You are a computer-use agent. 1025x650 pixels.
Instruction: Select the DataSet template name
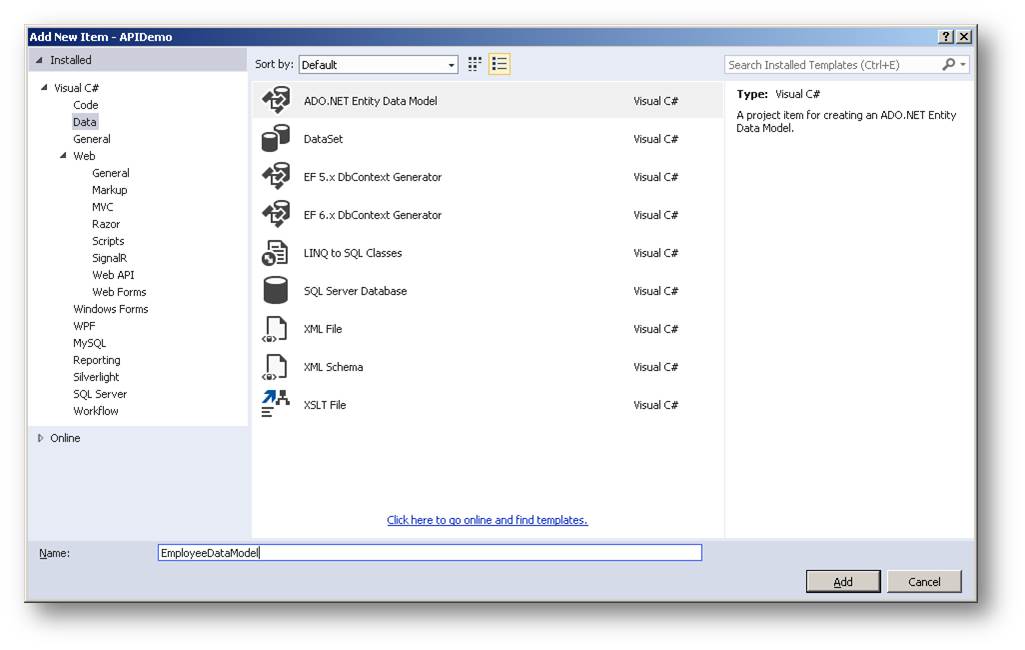click(x=323, y=139)
